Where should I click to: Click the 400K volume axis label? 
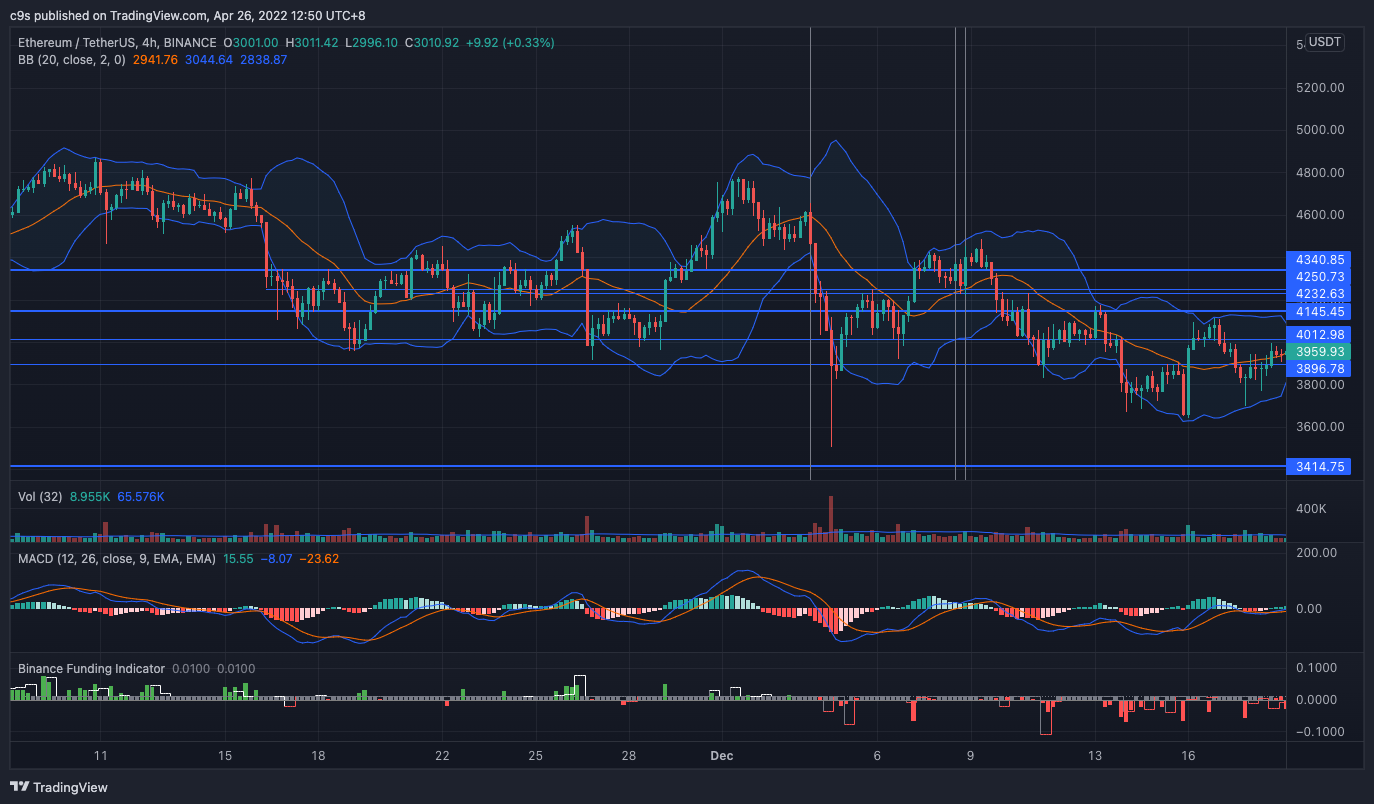[x=1311, y=510]
